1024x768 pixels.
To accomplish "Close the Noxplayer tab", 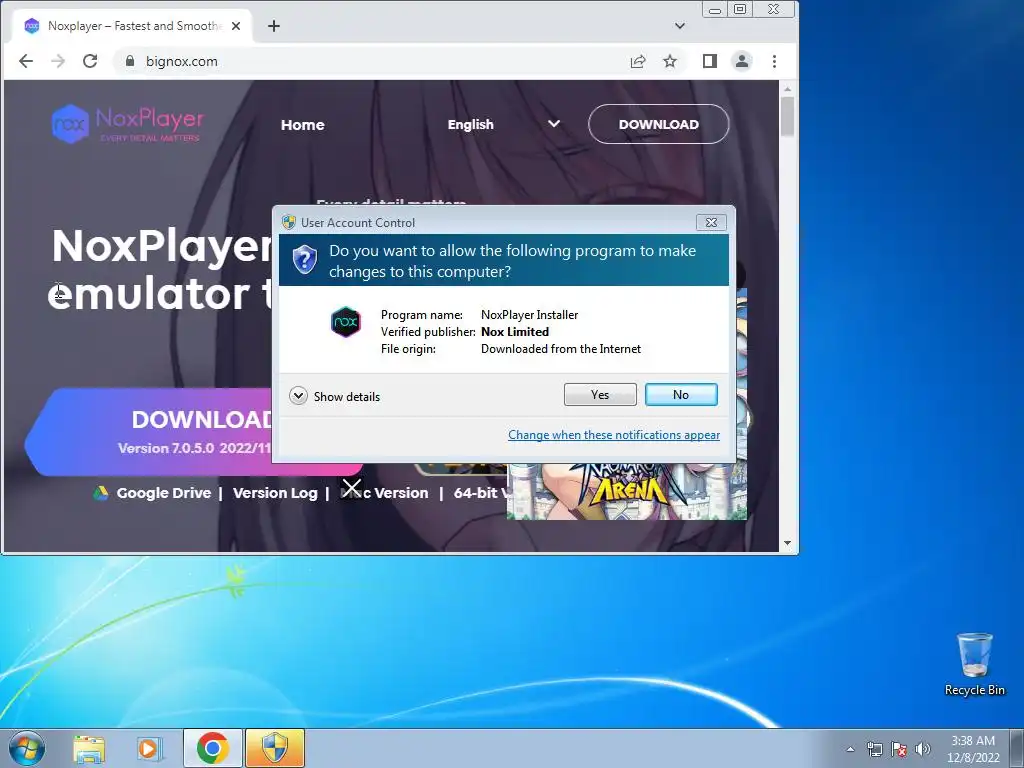I will (x=236, y=26).
